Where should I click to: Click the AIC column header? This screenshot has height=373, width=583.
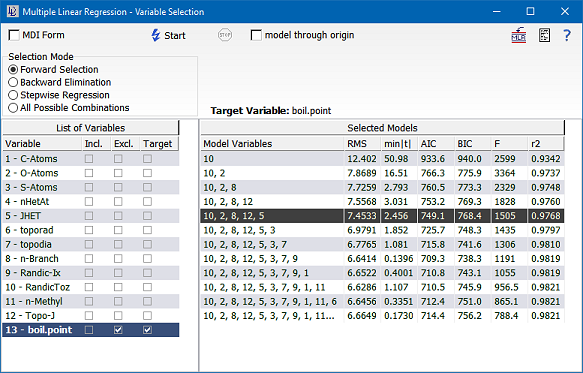click(436, 144)
